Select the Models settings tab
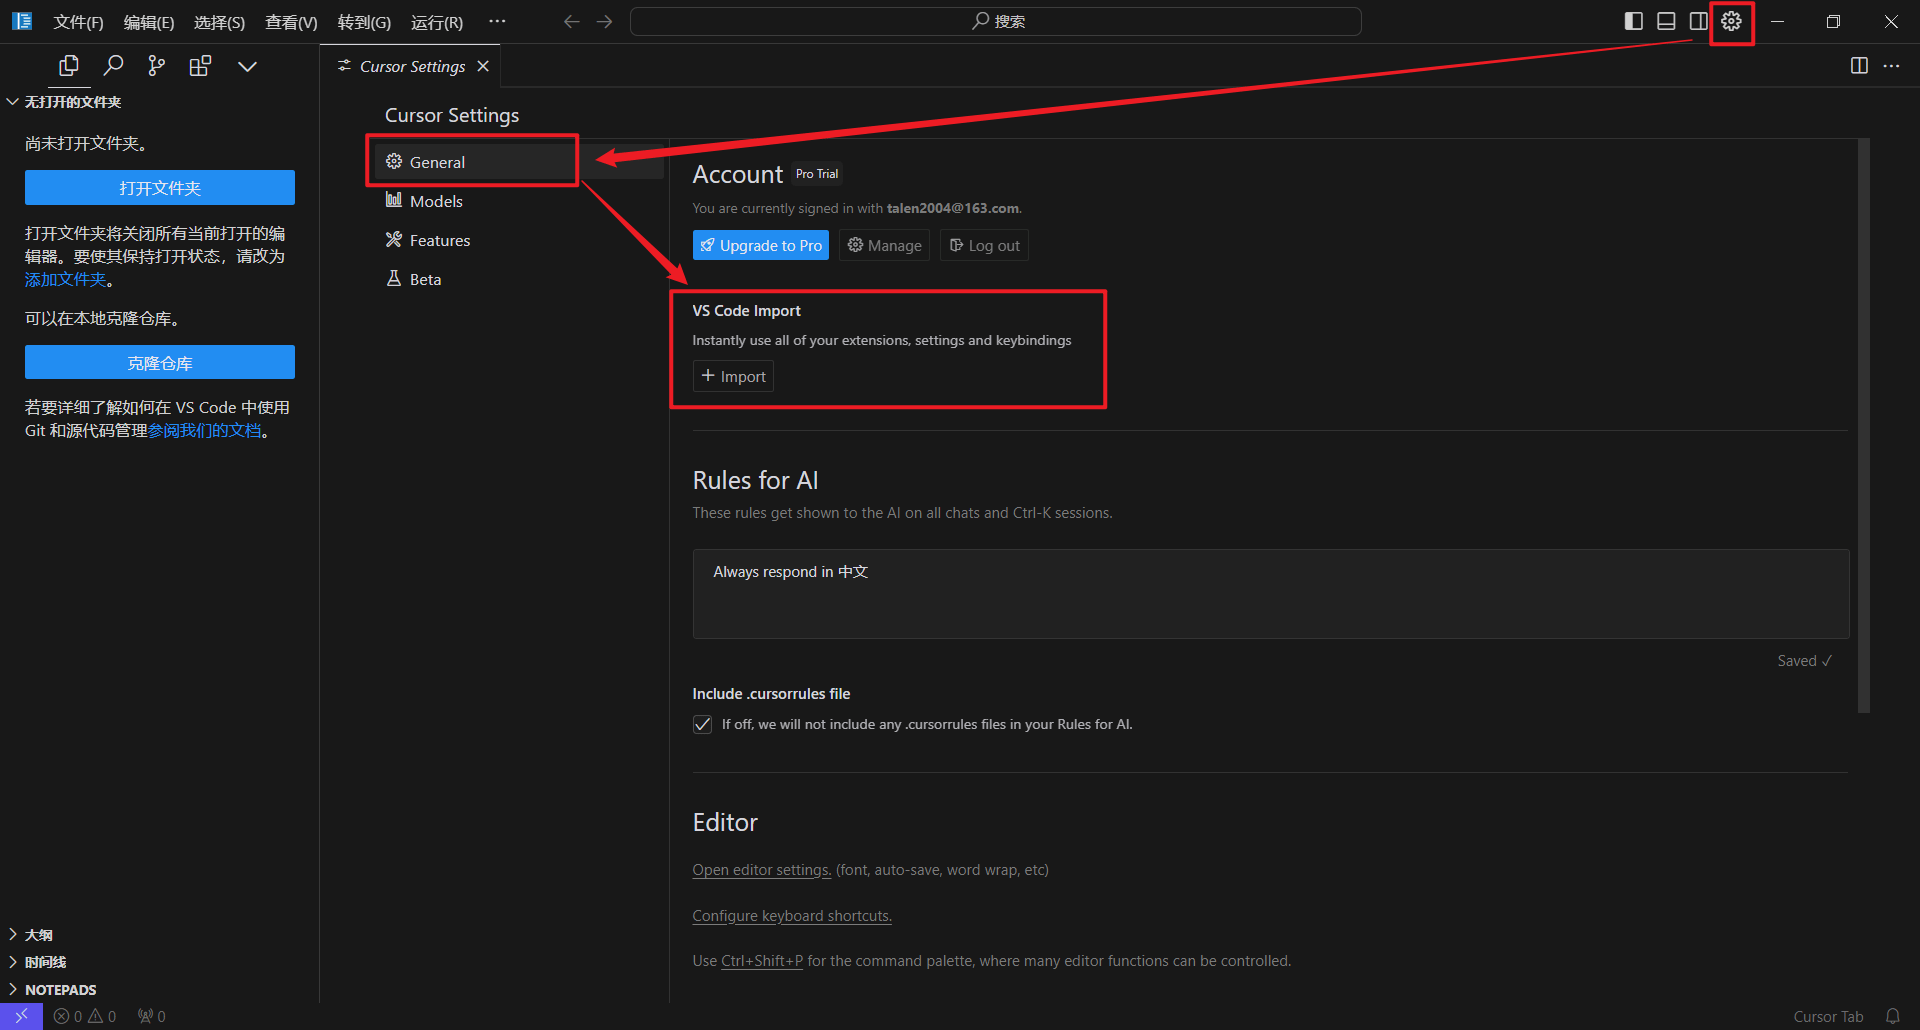 [x=436, y=201]
